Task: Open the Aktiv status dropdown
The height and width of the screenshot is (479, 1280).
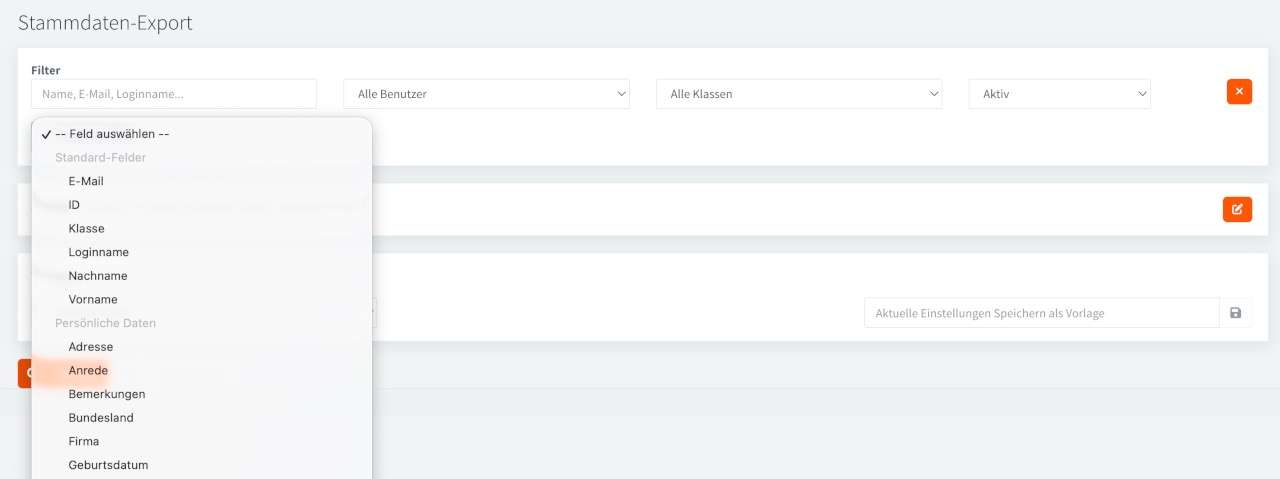Action: pos(1059,94)
